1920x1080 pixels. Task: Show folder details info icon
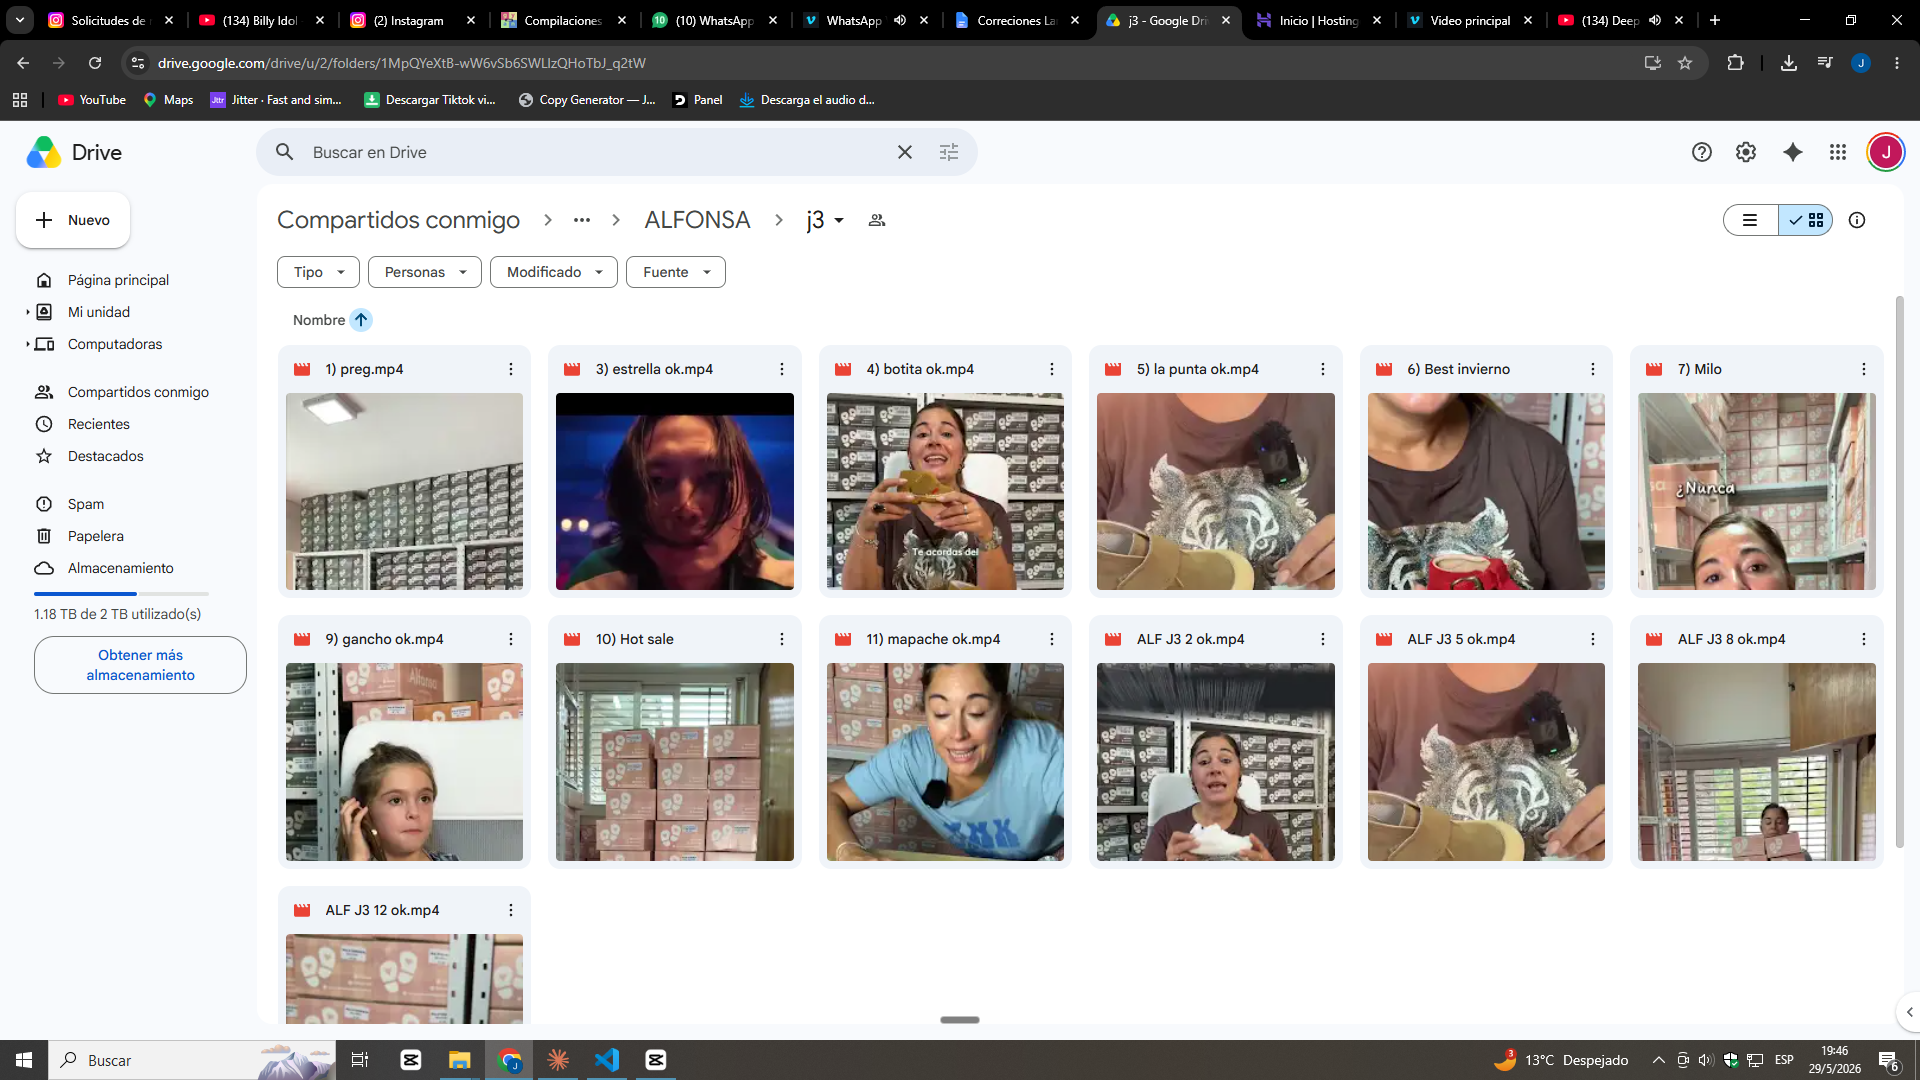coord(1857,220)
